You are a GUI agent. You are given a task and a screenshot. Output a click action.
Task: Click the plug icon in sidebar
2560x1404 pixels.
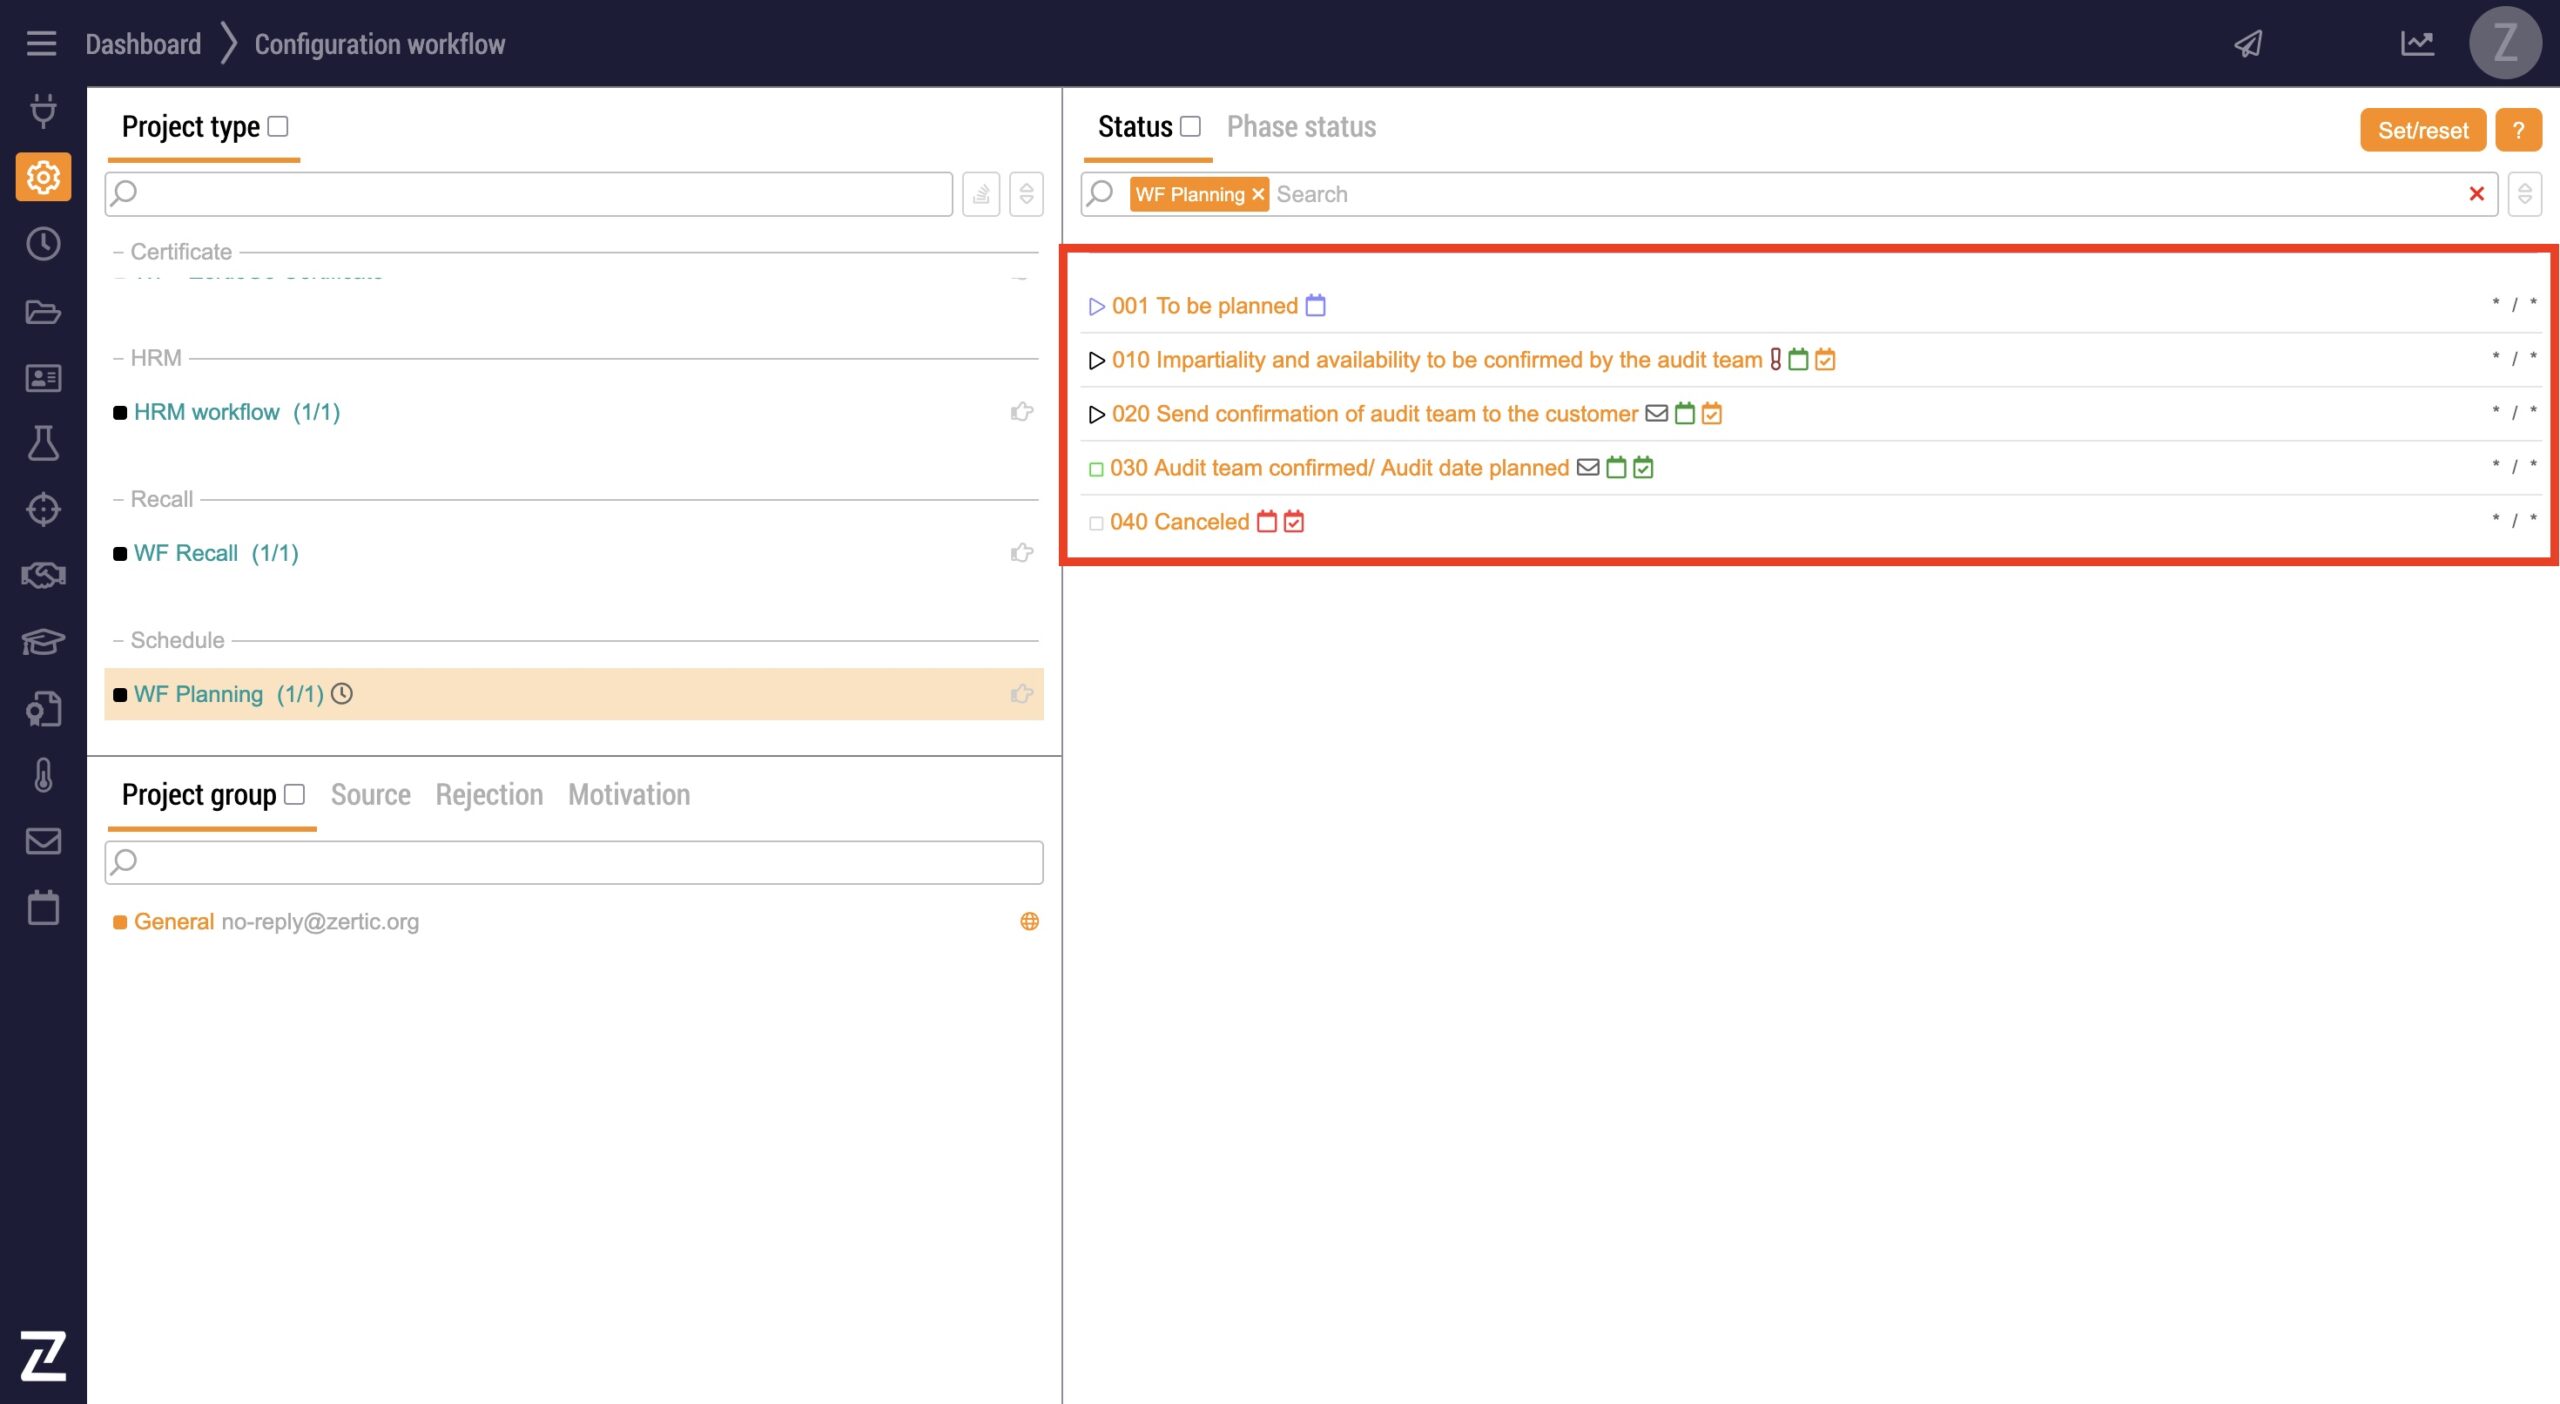pos(43,110)
